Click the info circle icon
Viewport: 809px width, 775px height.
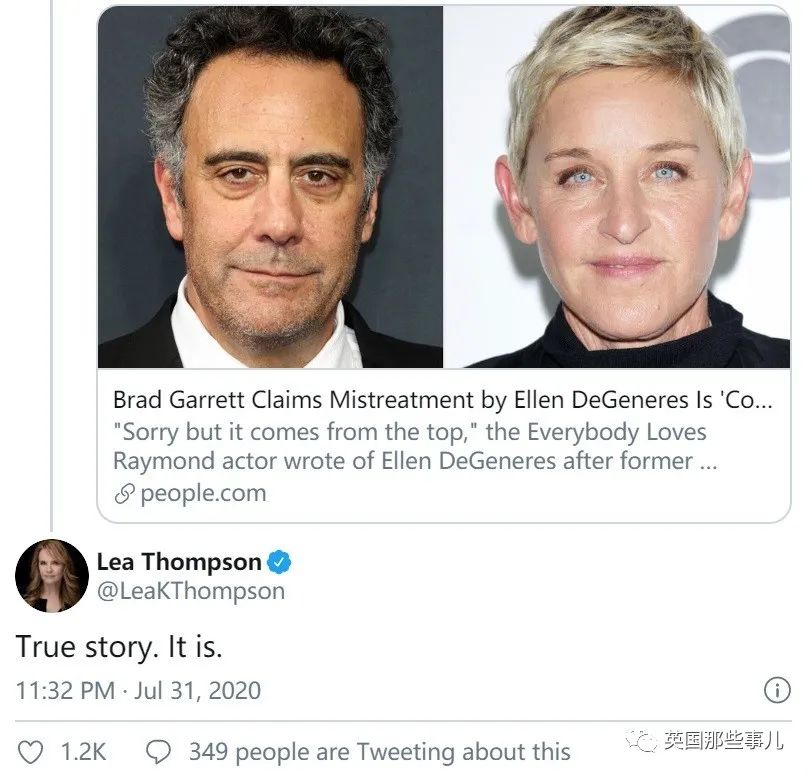tap(776, 690)
